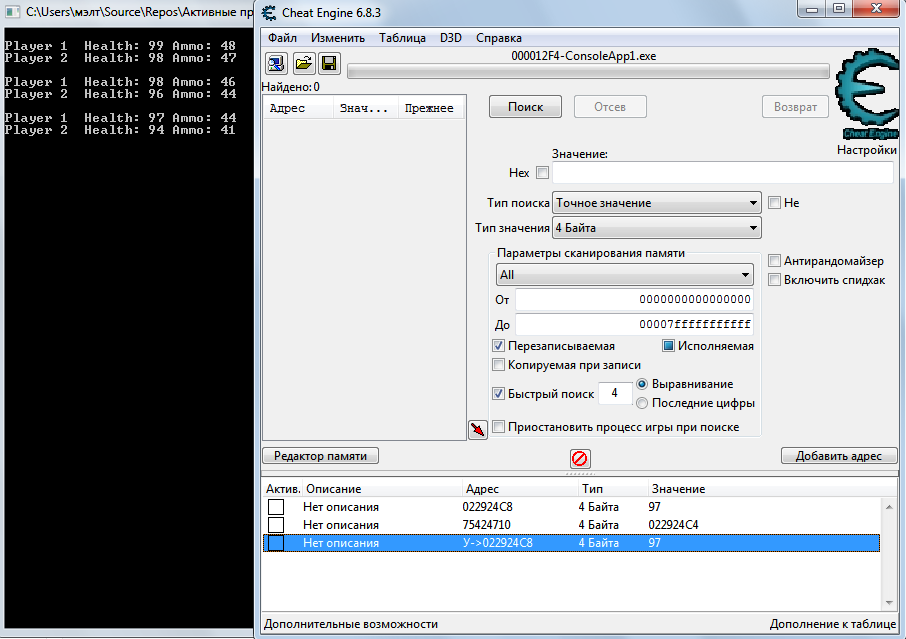
Task: Click the open process icon
Action: 276,64
